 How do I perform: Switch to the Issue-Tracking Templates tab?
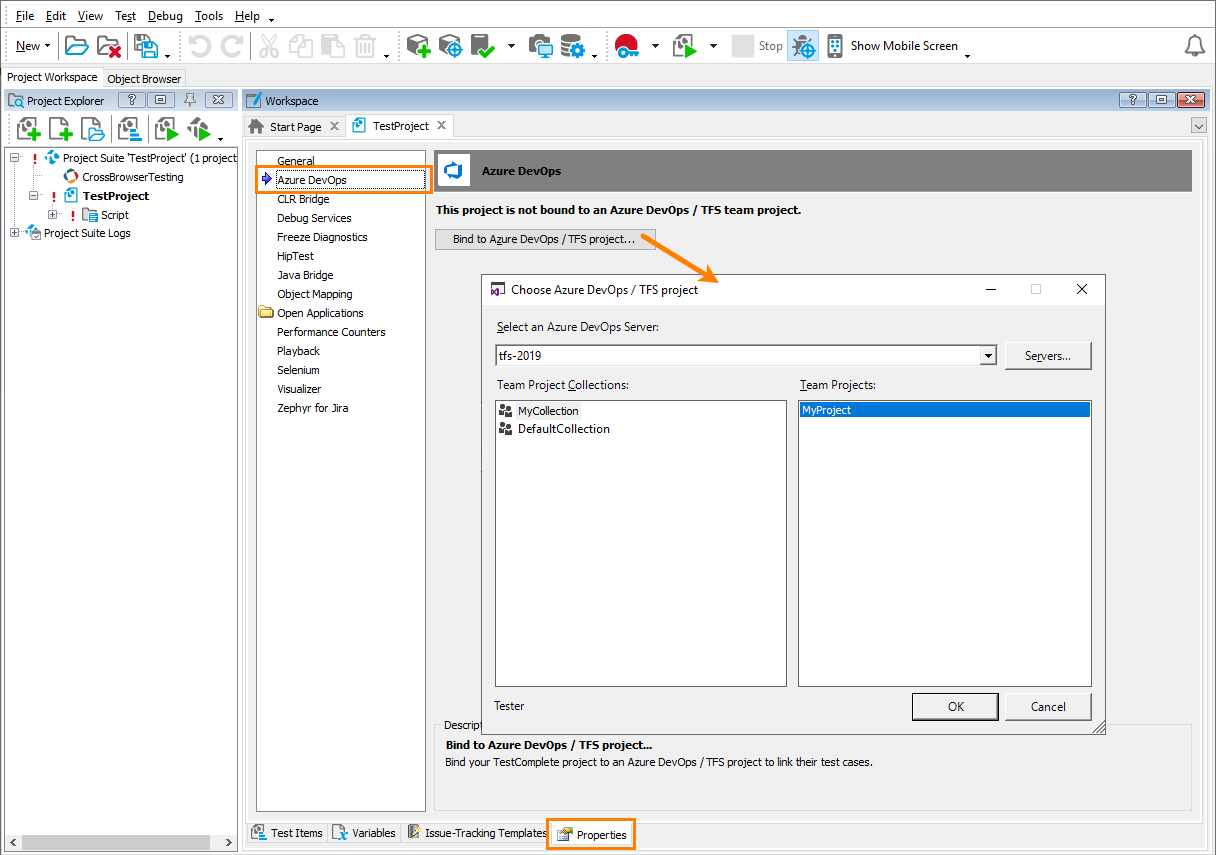tap(476, 833)
